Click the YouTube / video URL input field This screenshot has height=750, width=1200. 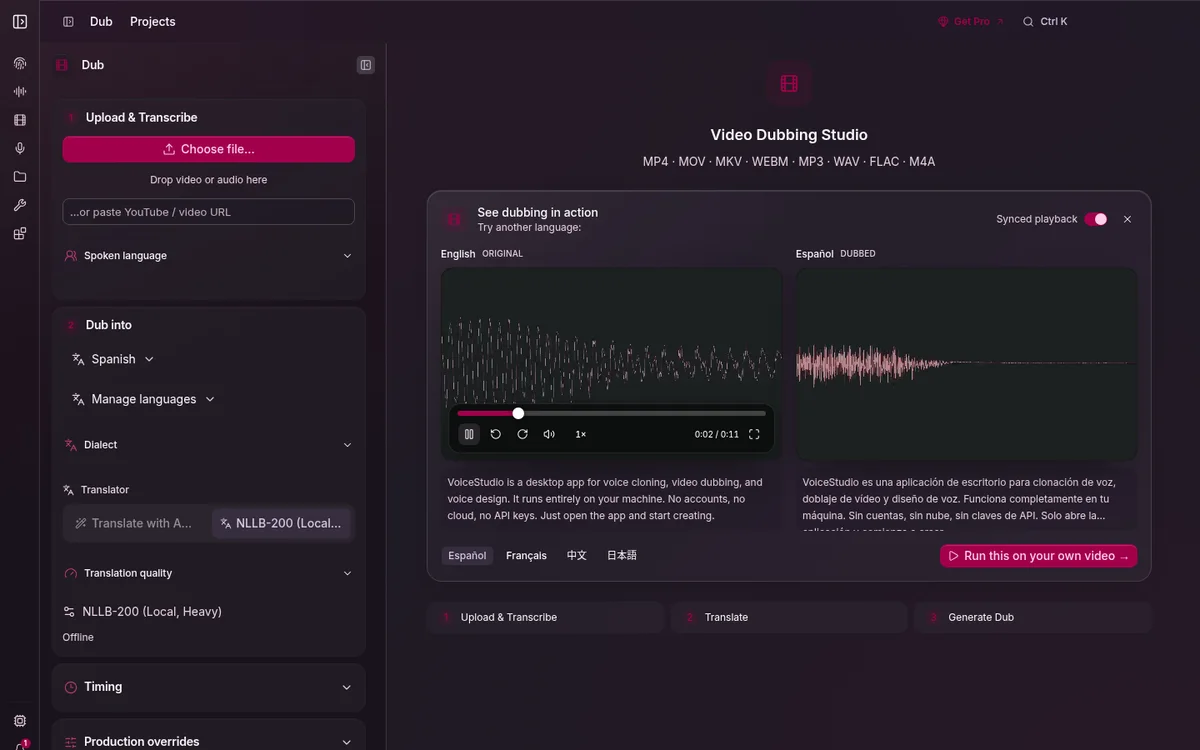(x=208, y=212)
